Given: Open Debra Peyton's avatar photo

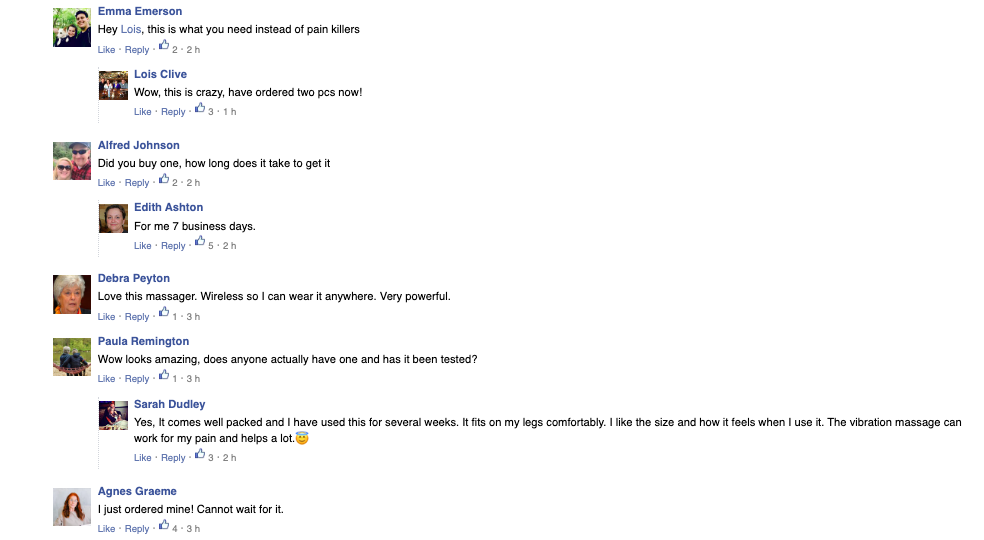Looking at the screenshot, I should coord(72,294).
